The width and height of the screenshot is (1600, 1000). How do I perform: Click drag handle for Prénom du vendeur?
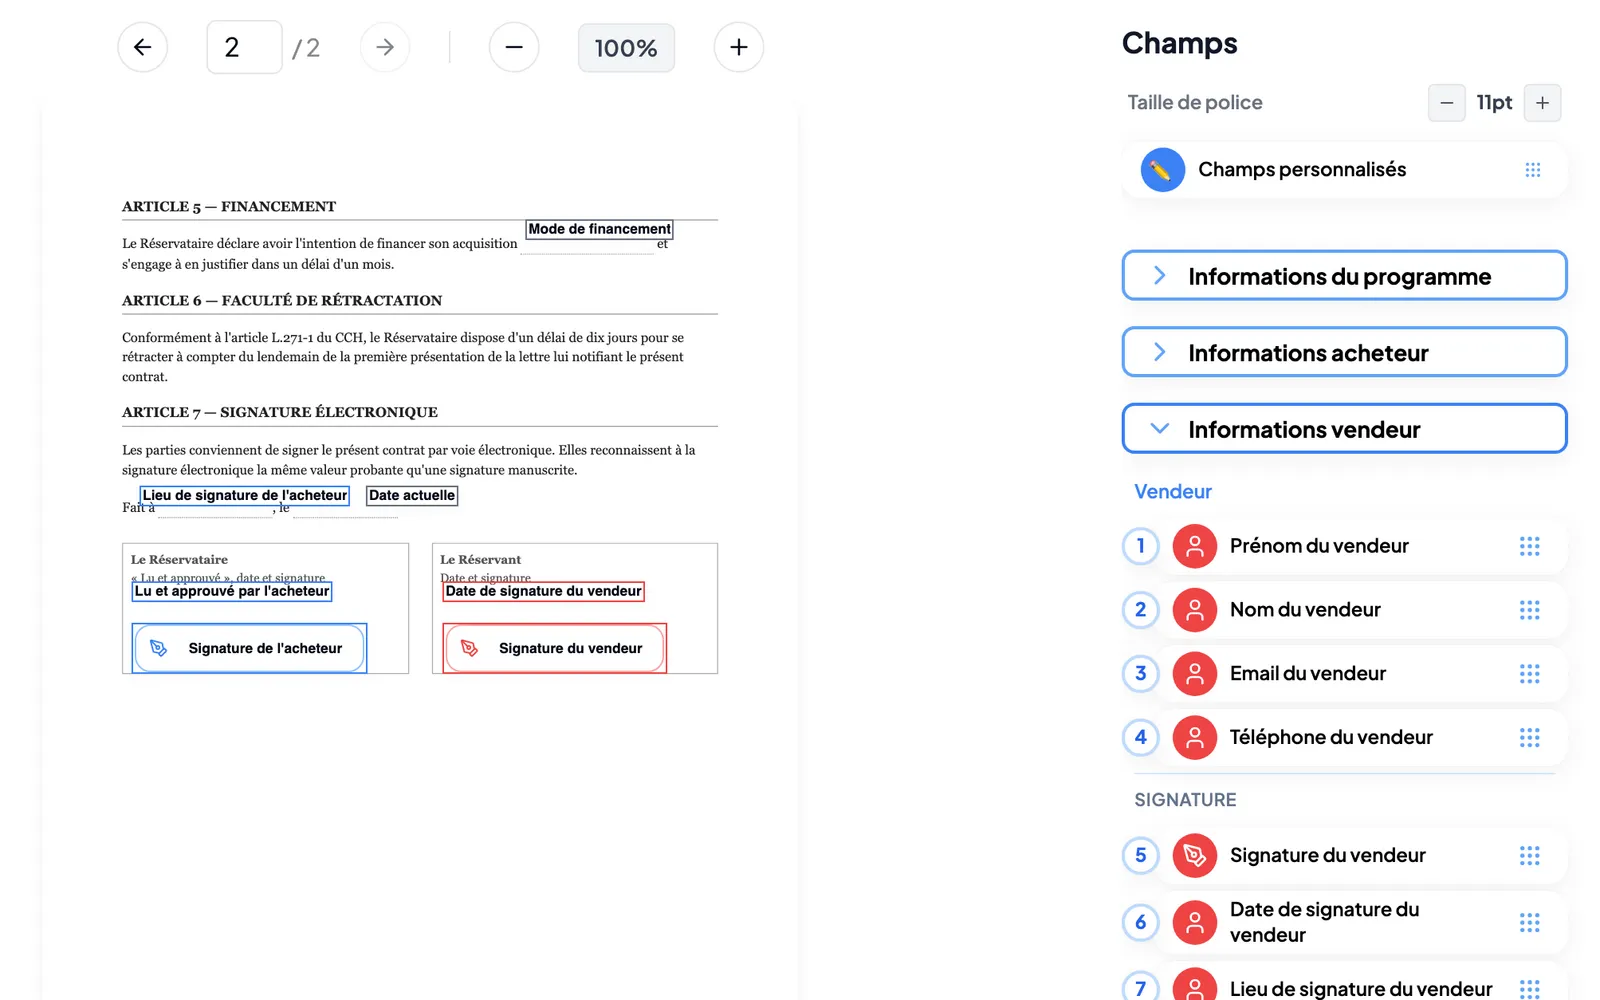point(1530,546)
